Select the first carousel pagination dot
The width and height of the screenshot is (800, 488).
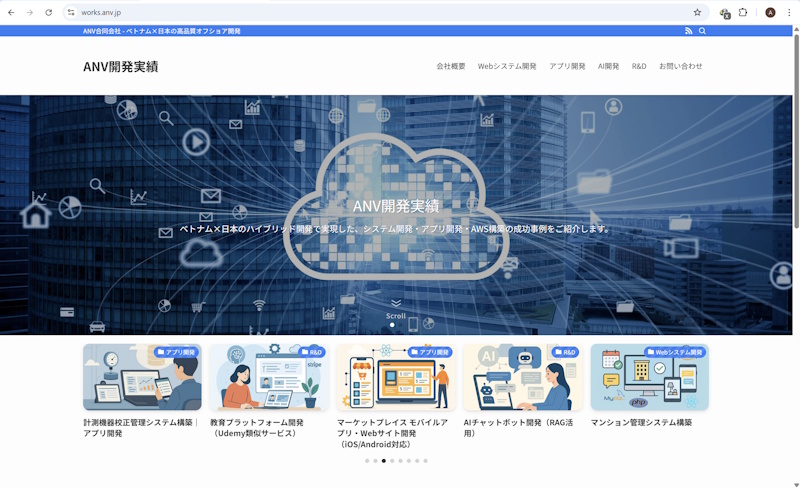[367, 461]
